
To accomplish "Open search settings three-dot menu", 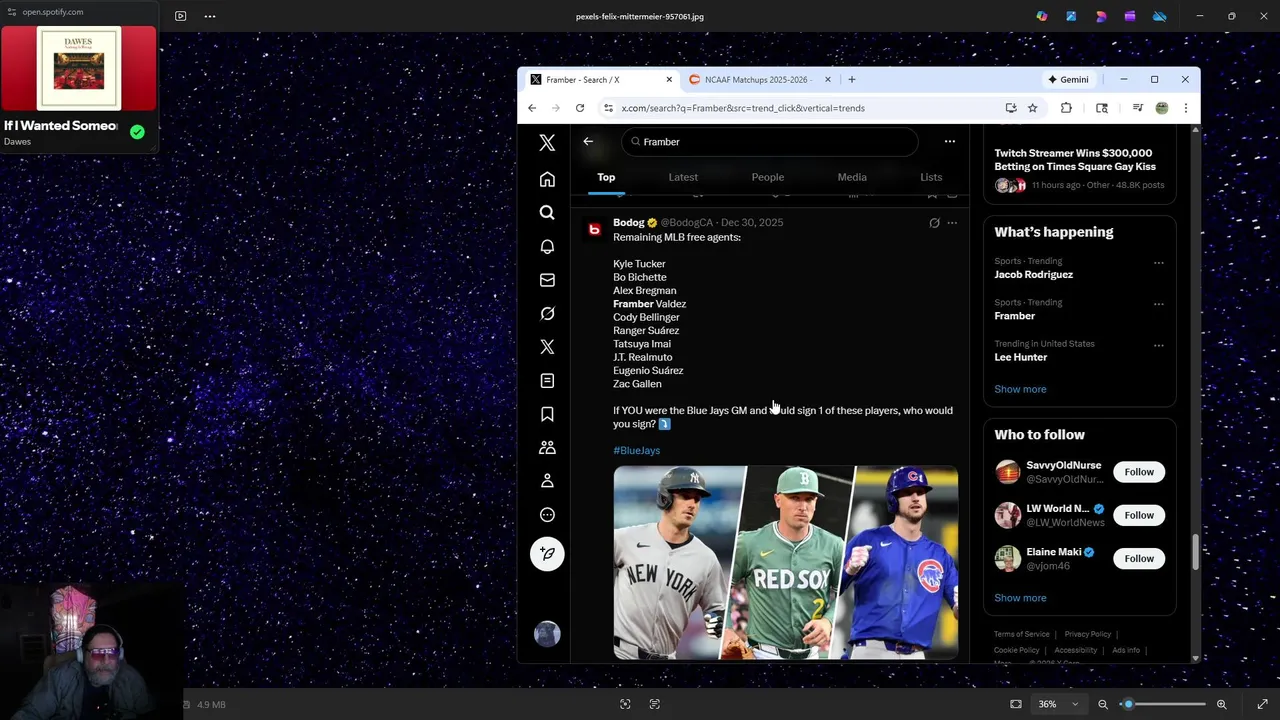I will 949,142.
